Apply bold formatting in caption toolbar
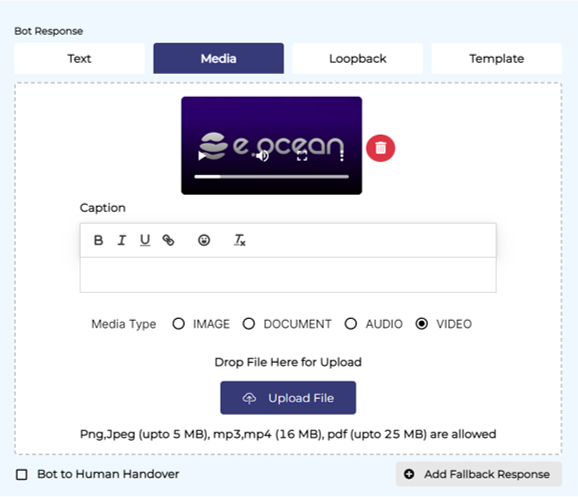The height and width of the screenshot is (497, 578). (98, 240)
